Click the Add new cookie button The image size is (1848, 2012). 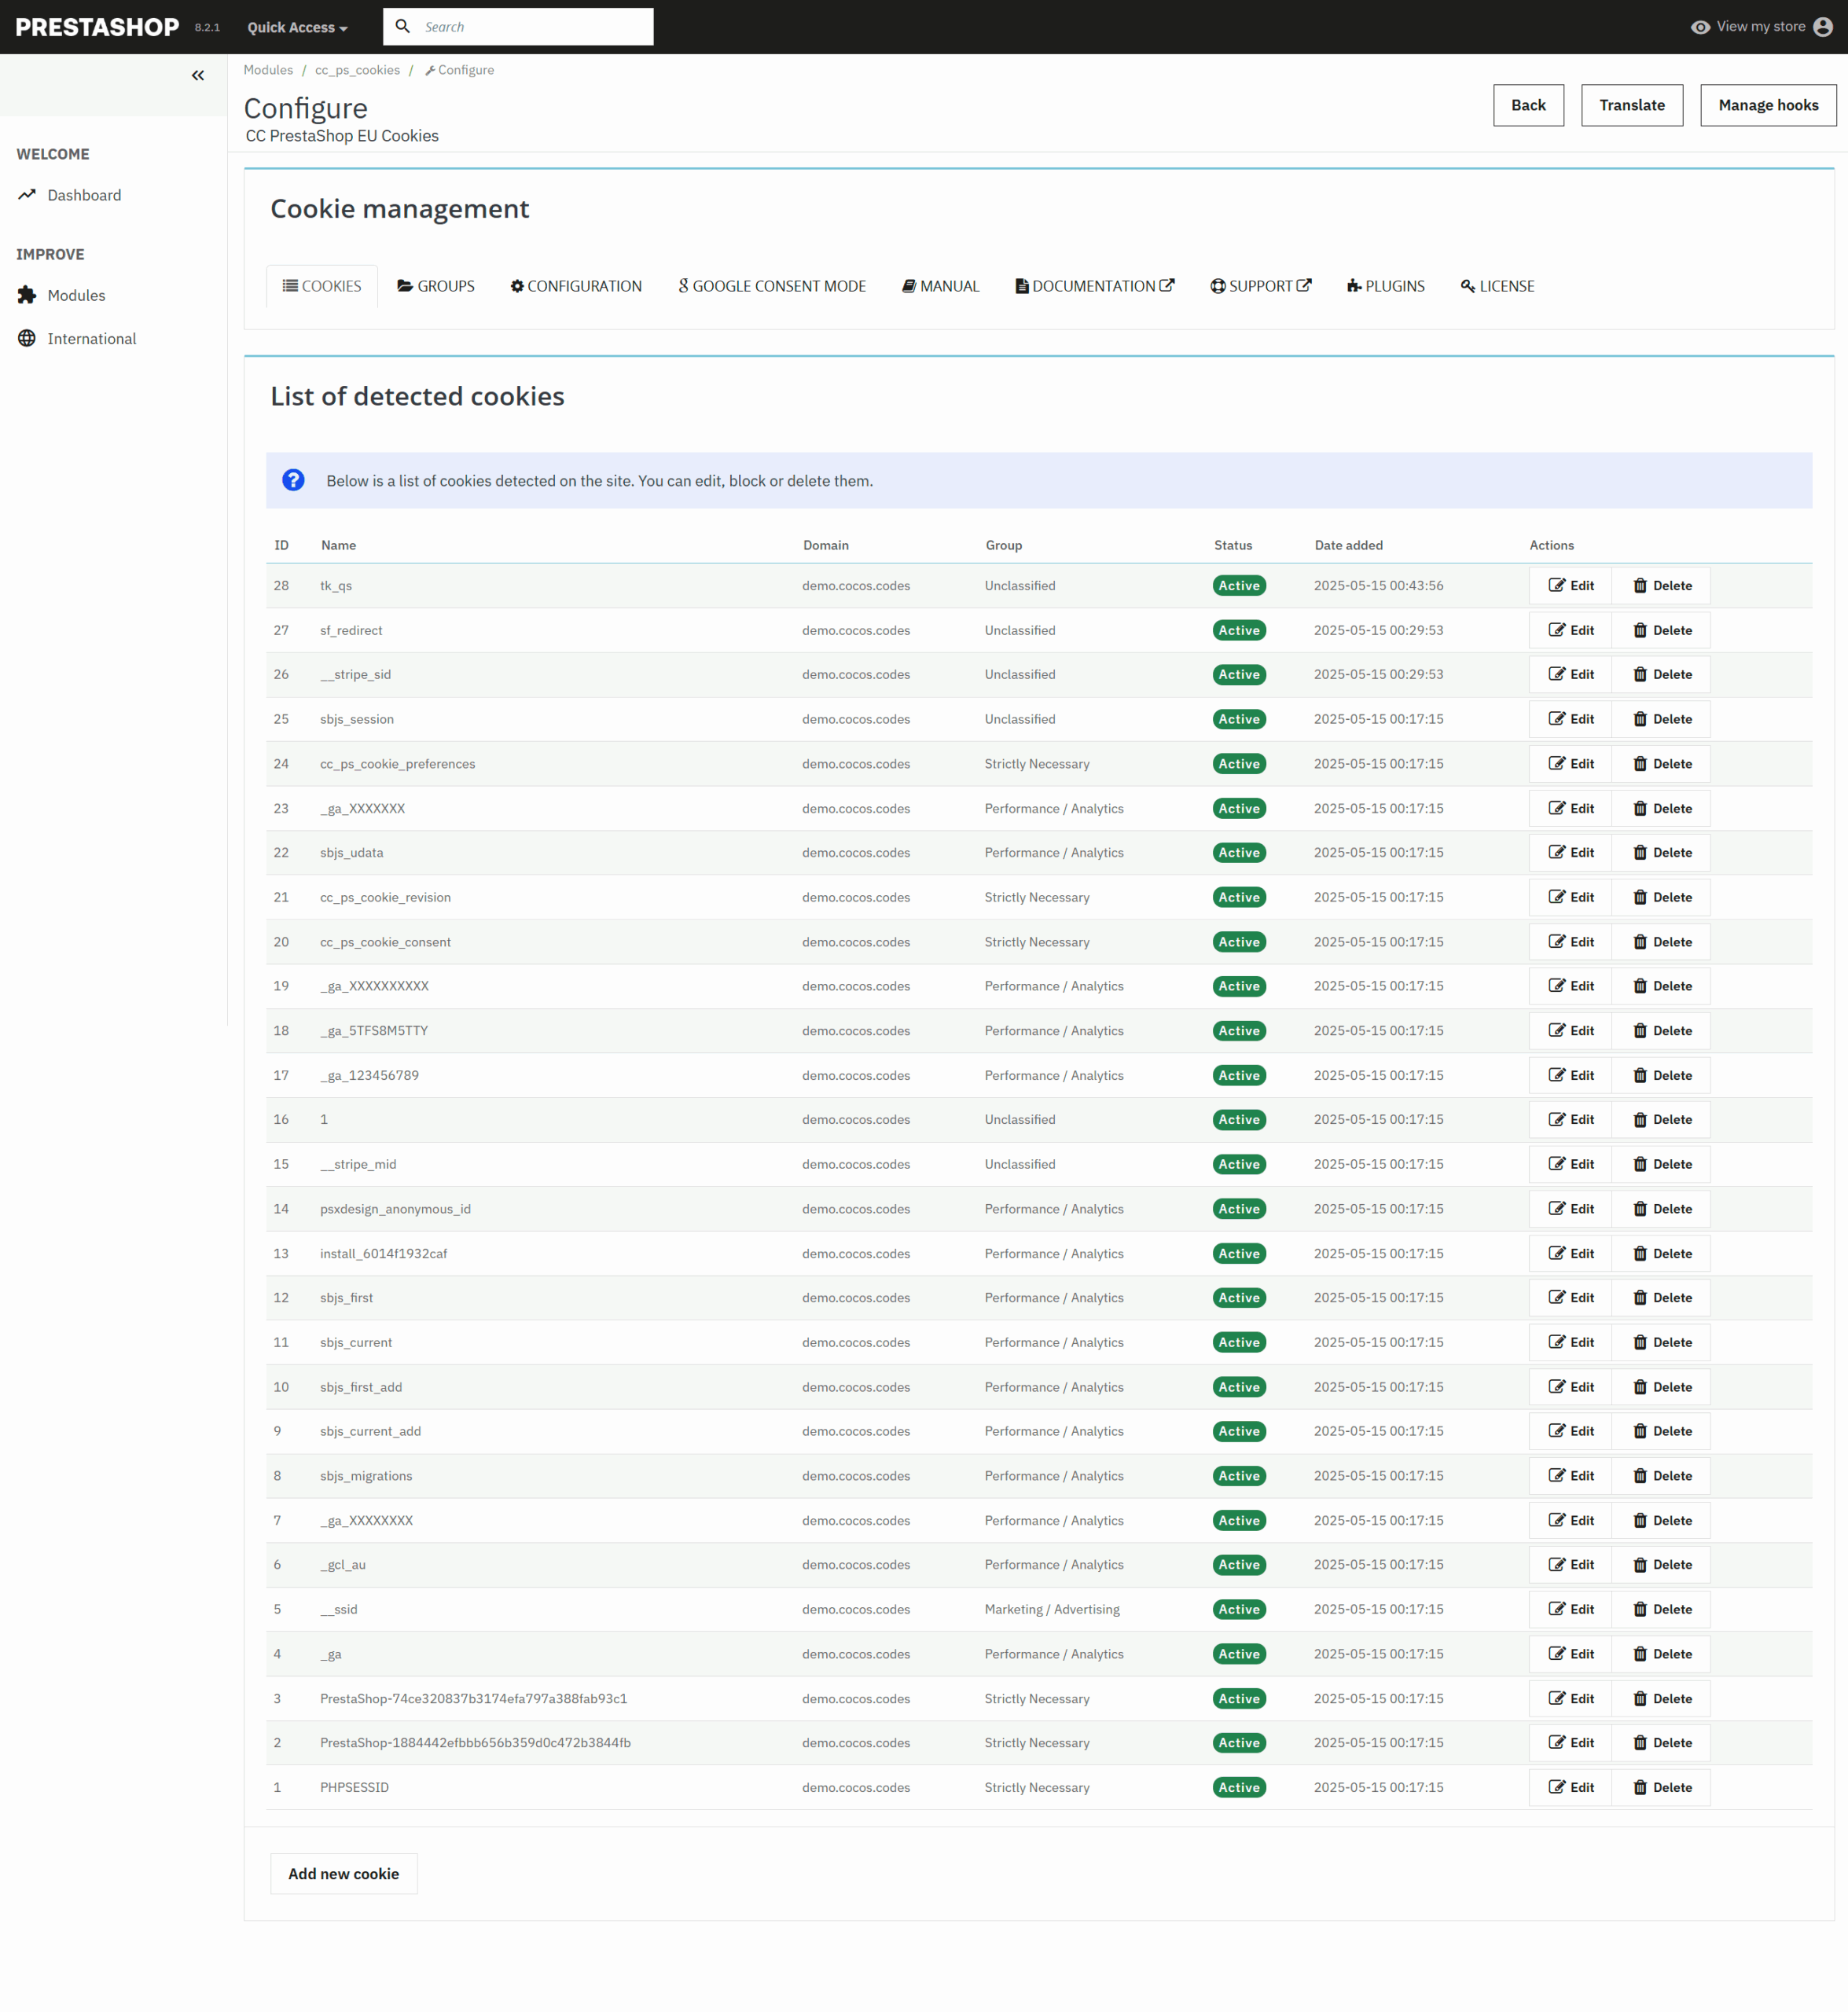coord(343,1873)
